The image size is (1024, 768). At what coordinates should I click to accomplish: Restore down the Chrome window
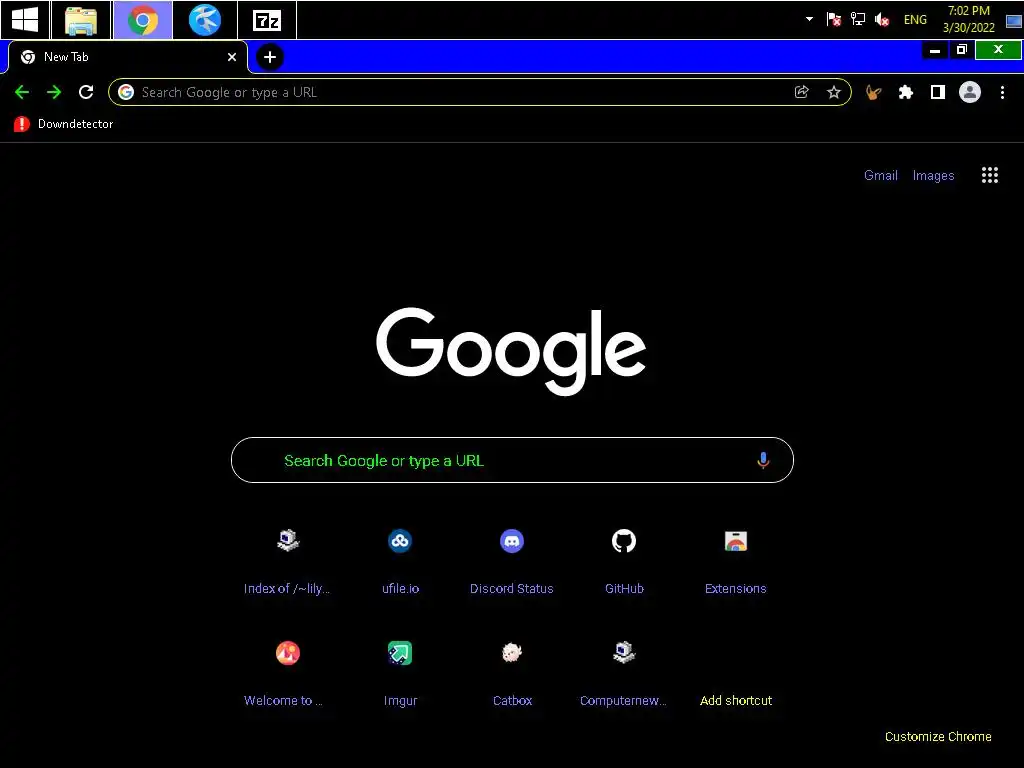coord(961,50)
